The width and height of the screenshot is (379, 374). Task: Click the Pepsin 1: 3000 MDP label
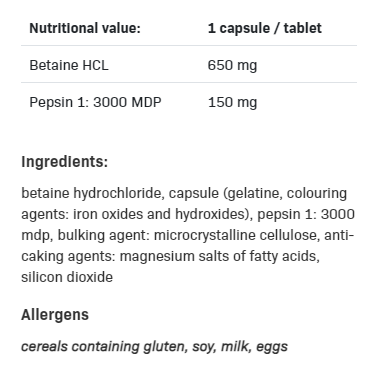(x=95, y=102)
